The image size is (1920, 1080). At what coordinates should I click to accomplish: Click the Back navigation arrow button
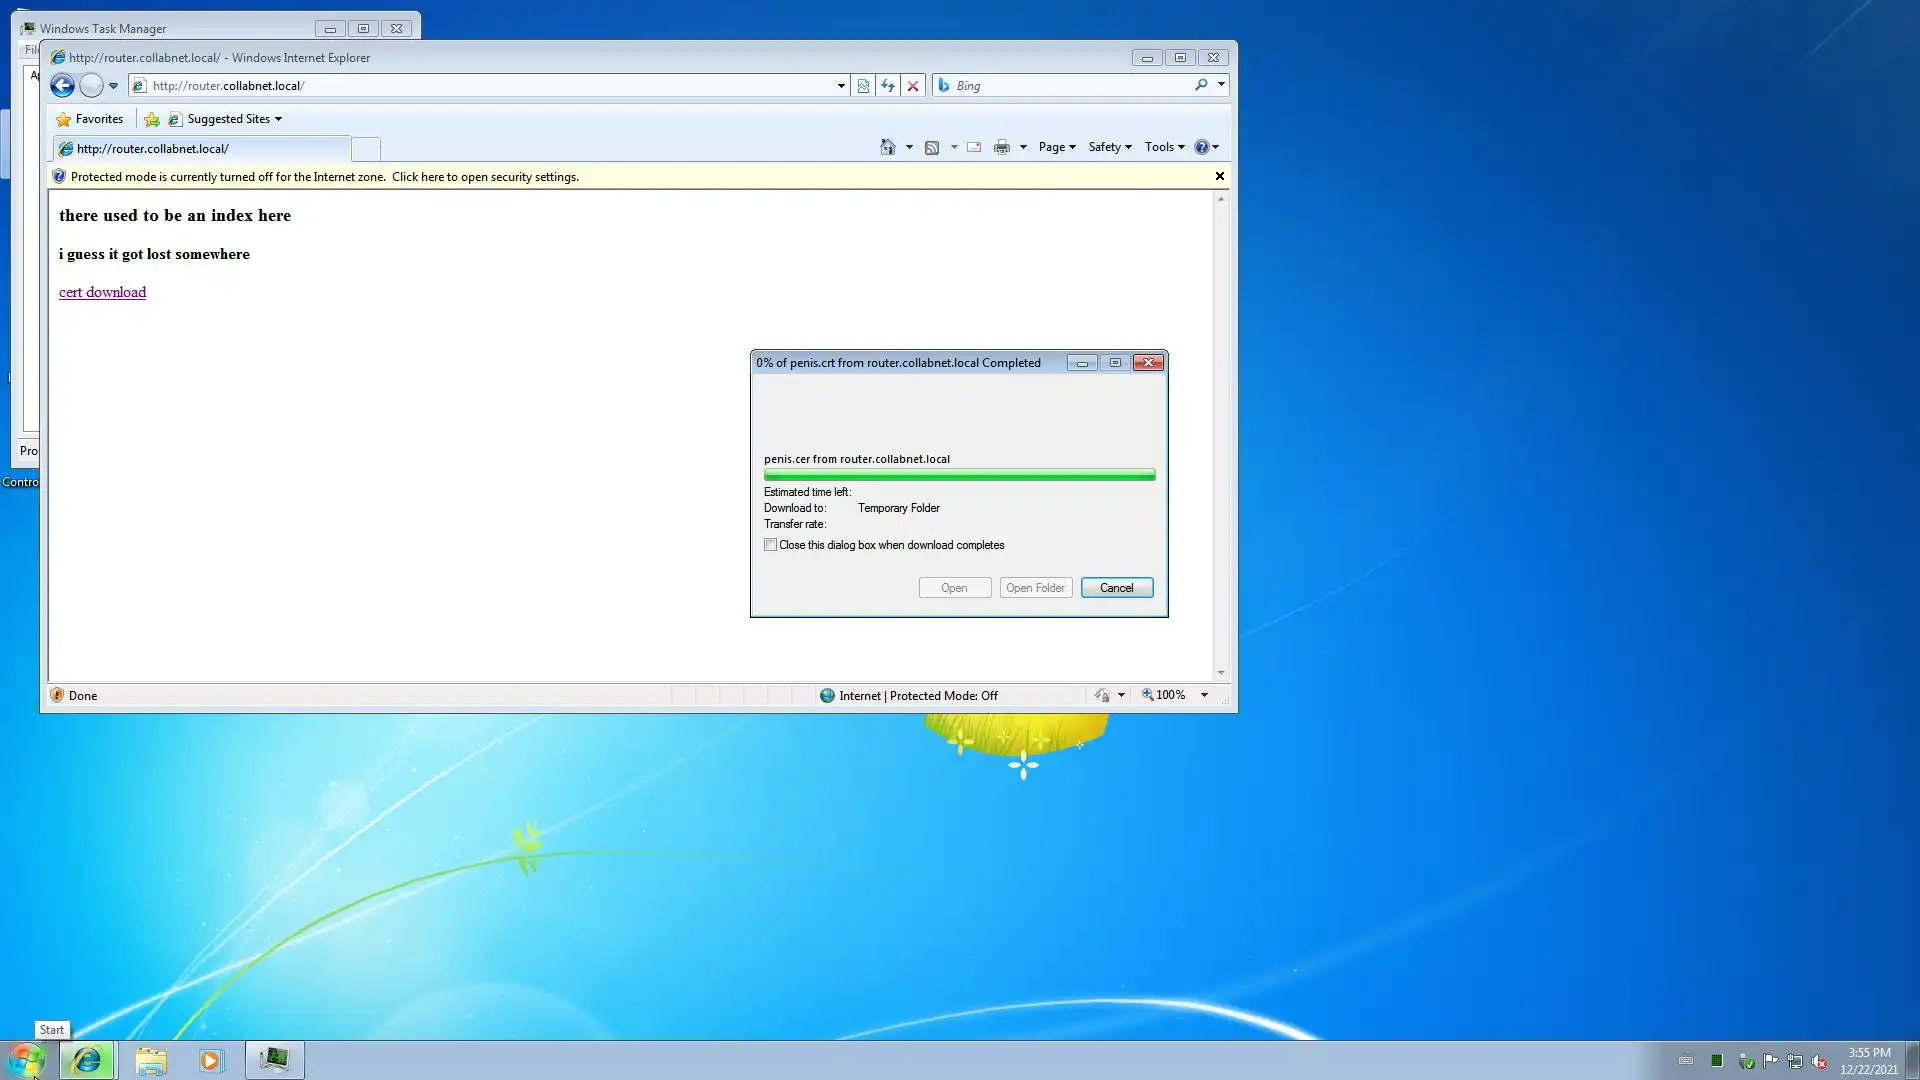click(x=62, y=86)
